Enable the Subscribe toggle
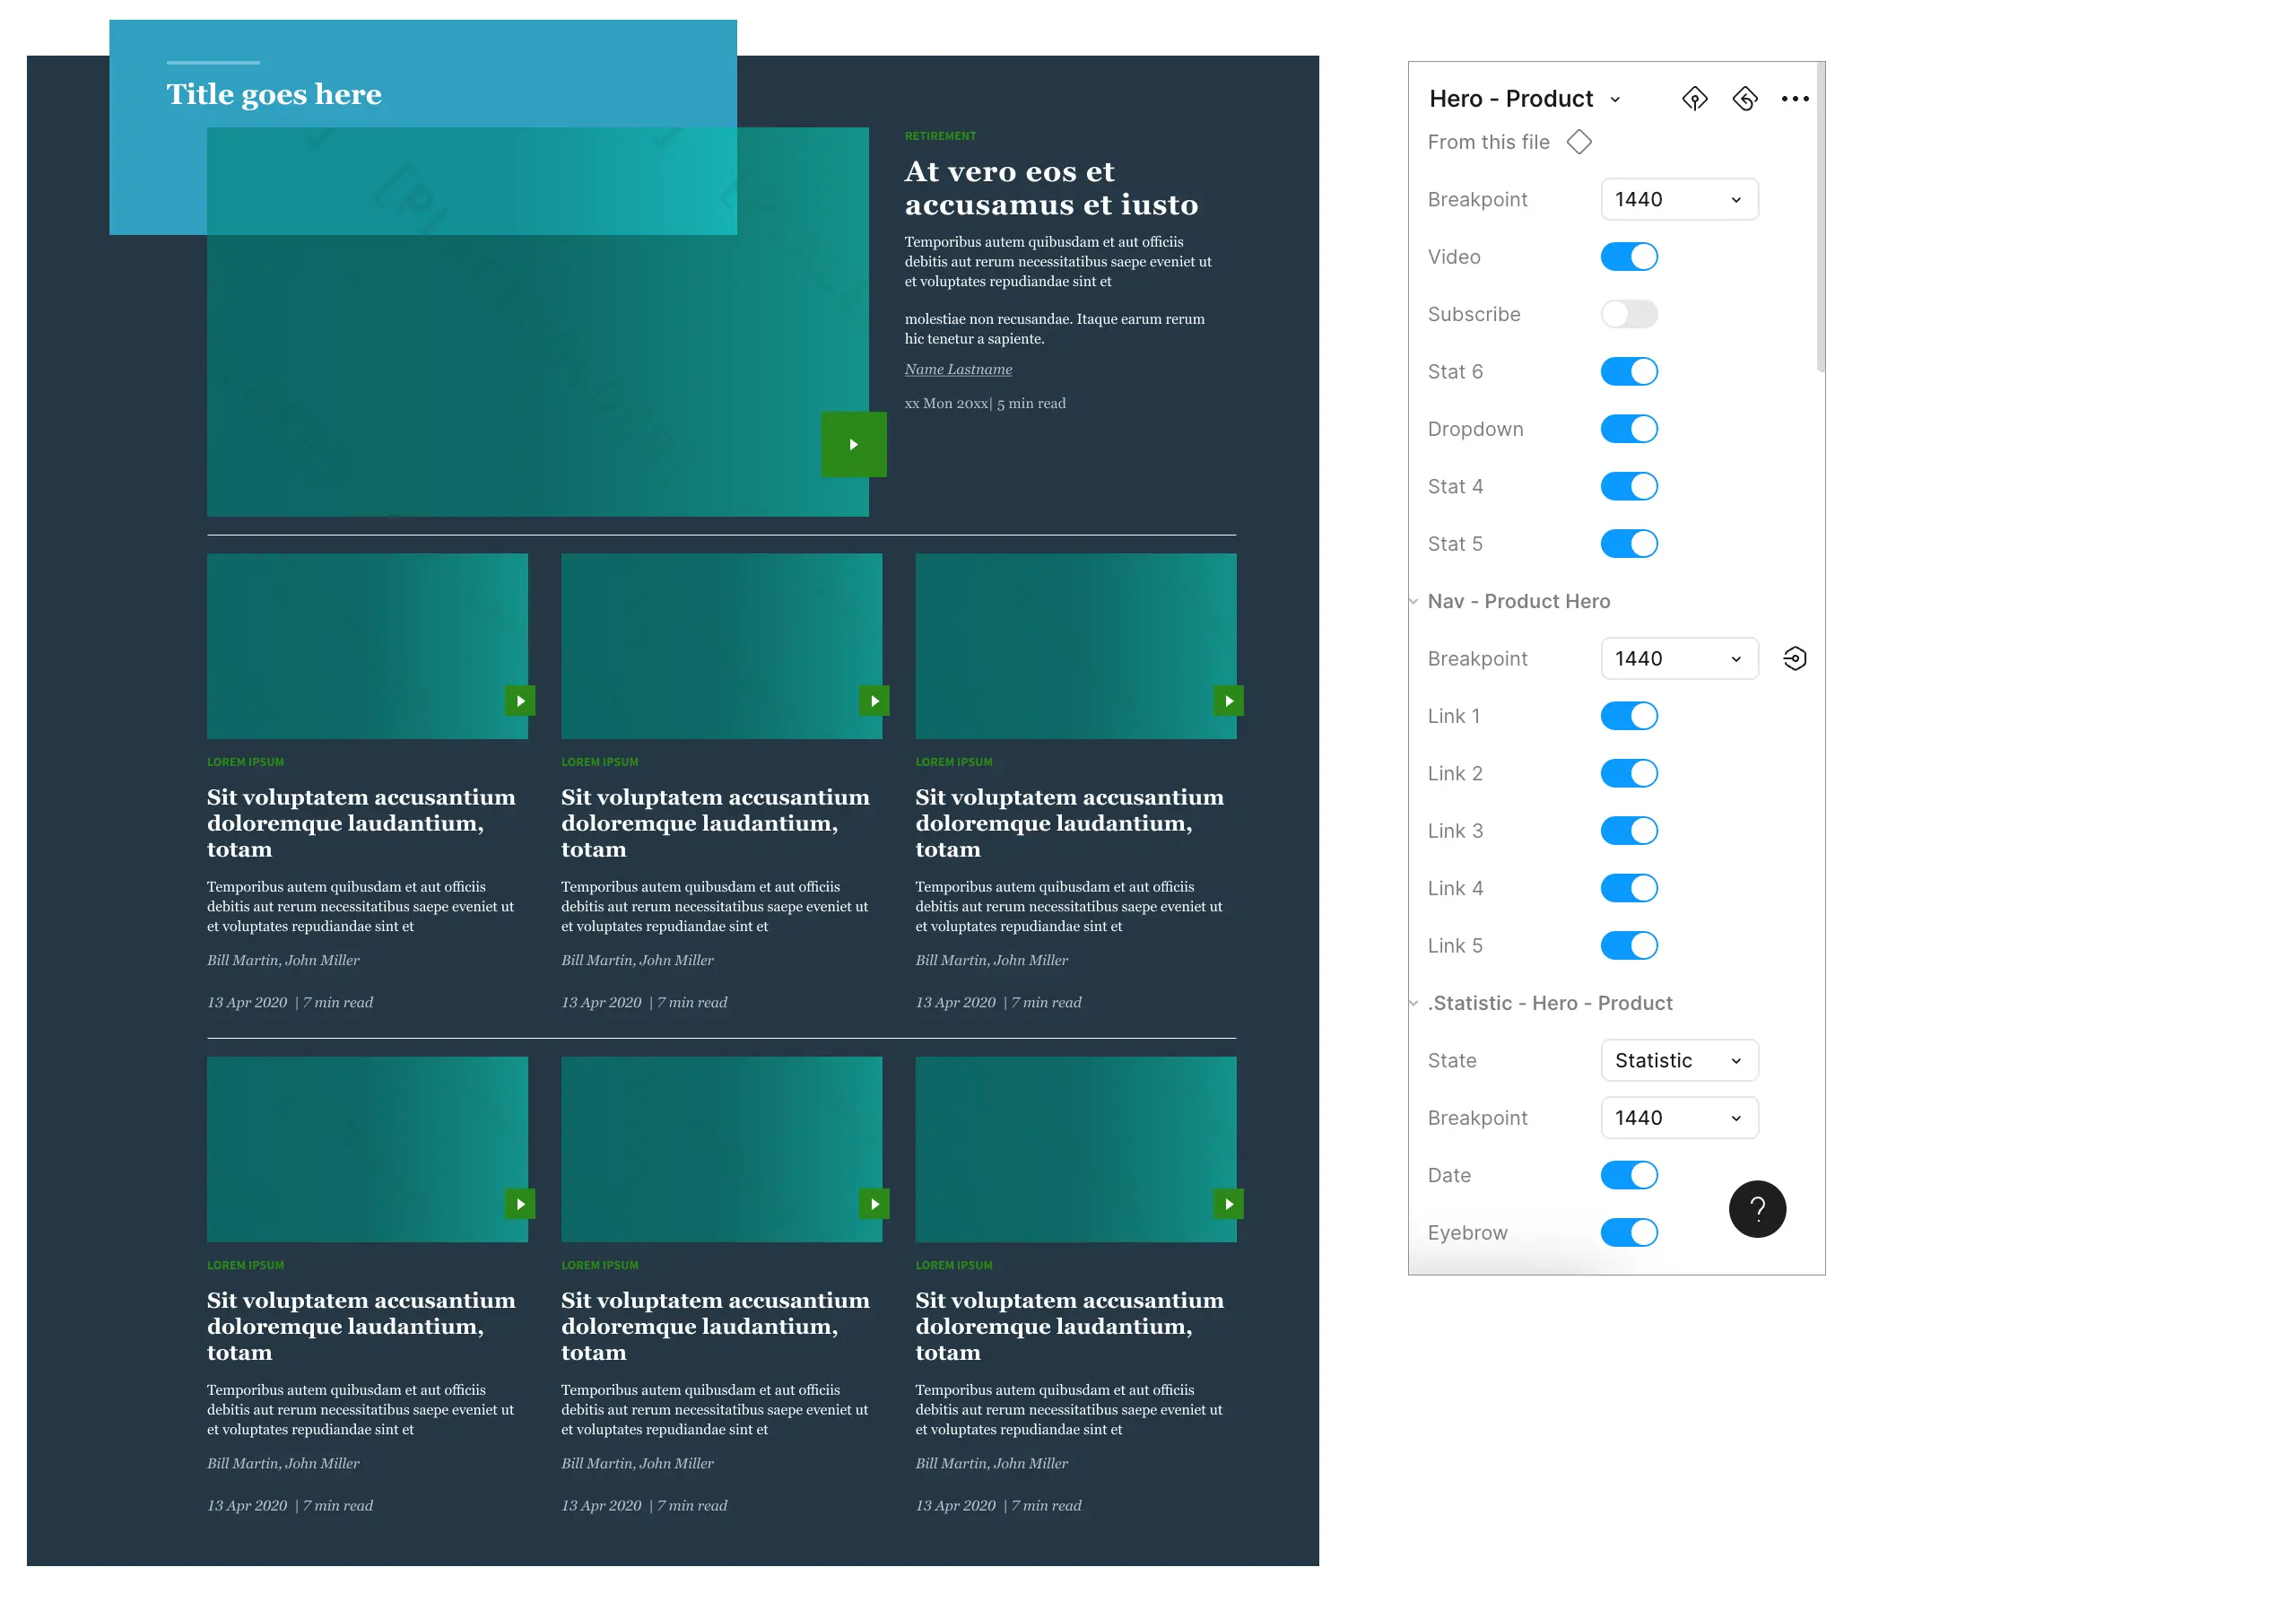This screenshot has width=2296, height=1602. pos(1629,313)
